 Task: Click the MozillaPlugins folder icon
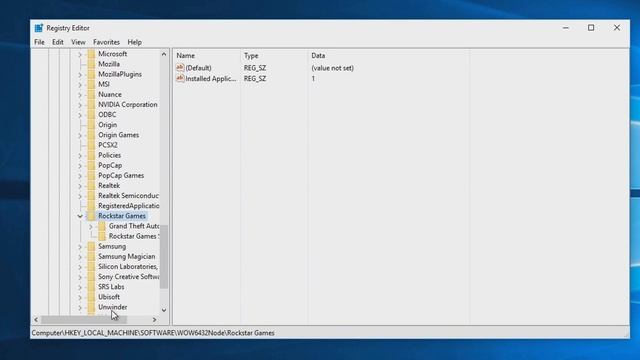[91, 74]
